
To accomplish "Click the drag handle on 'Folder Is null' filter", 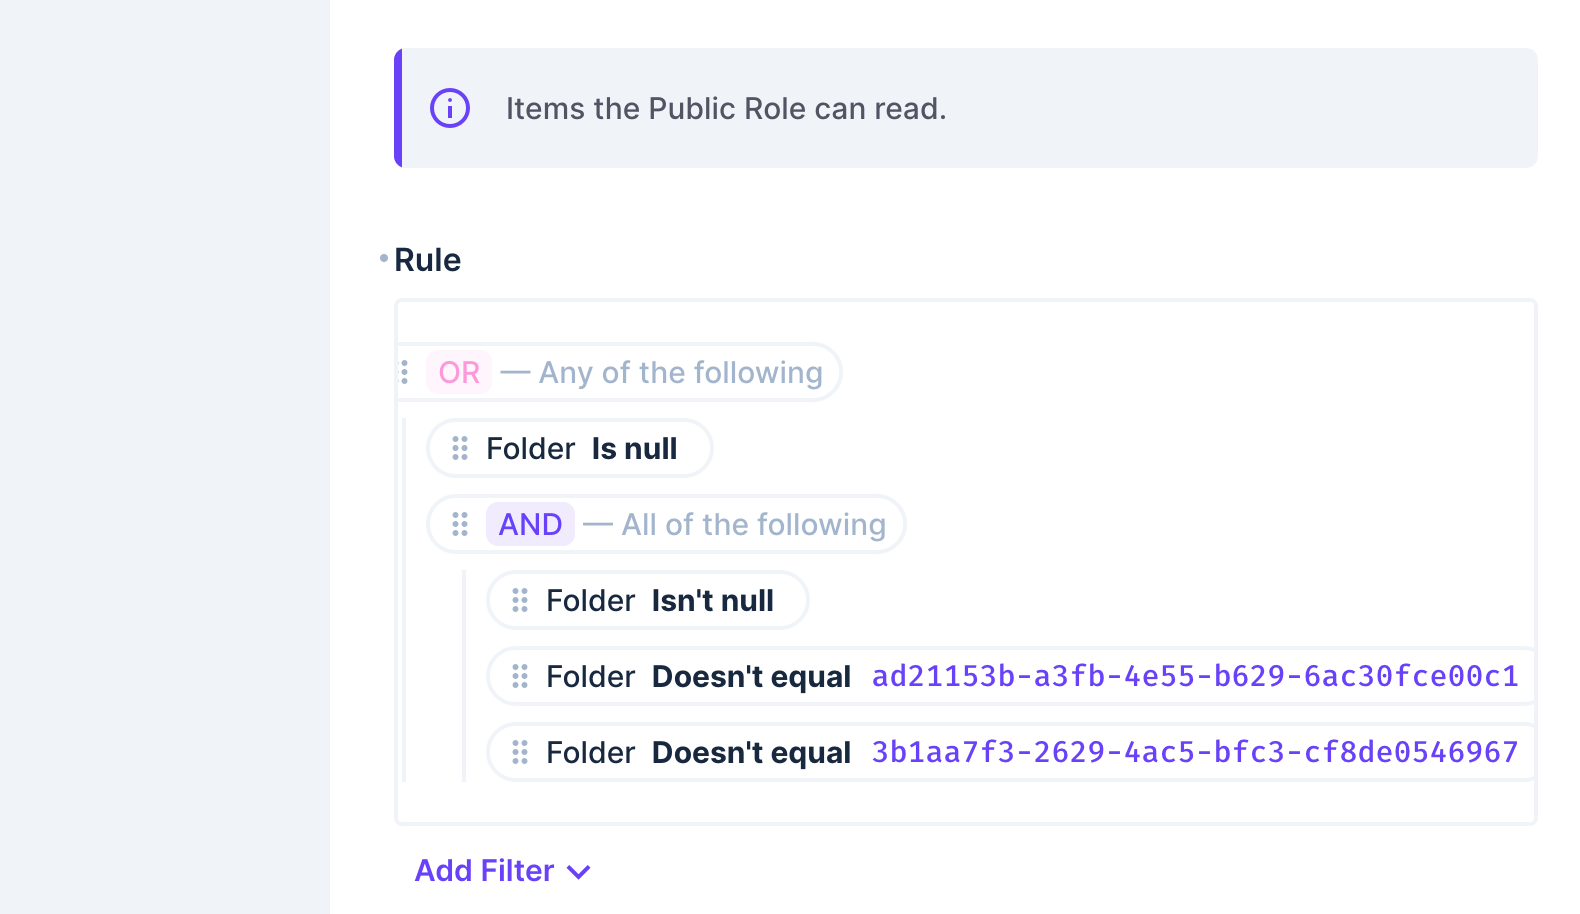I will [x=461, y=448].
